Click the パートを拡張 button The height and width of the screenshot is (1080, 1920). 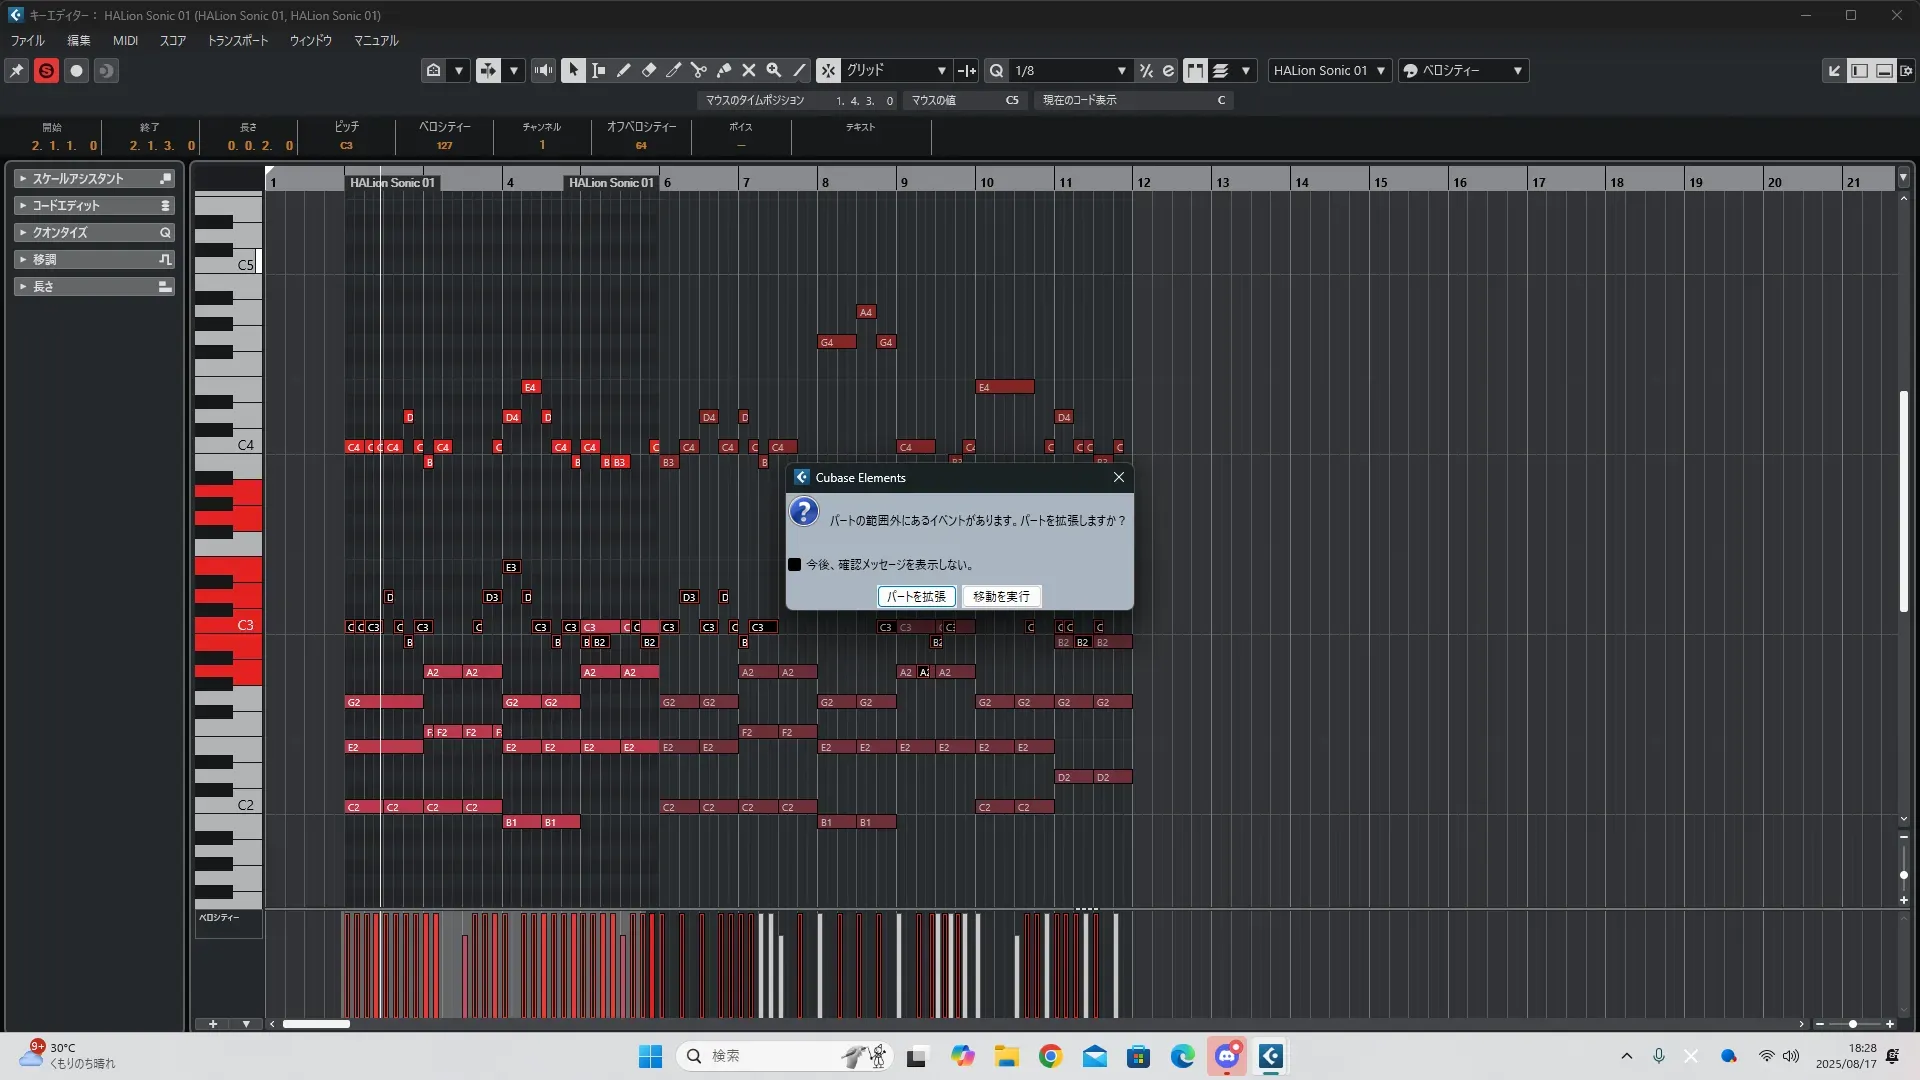click(916, 597)
